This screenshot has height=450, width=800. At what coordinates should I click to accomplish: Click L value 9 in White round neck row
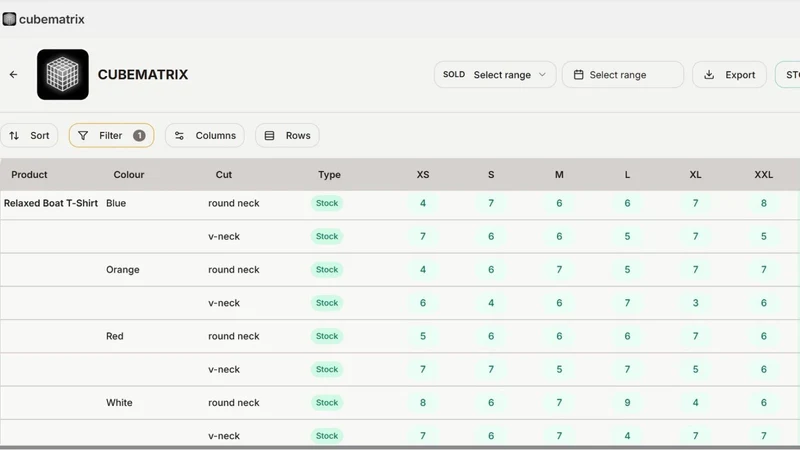pyautogui.click(x=627, y=403)
